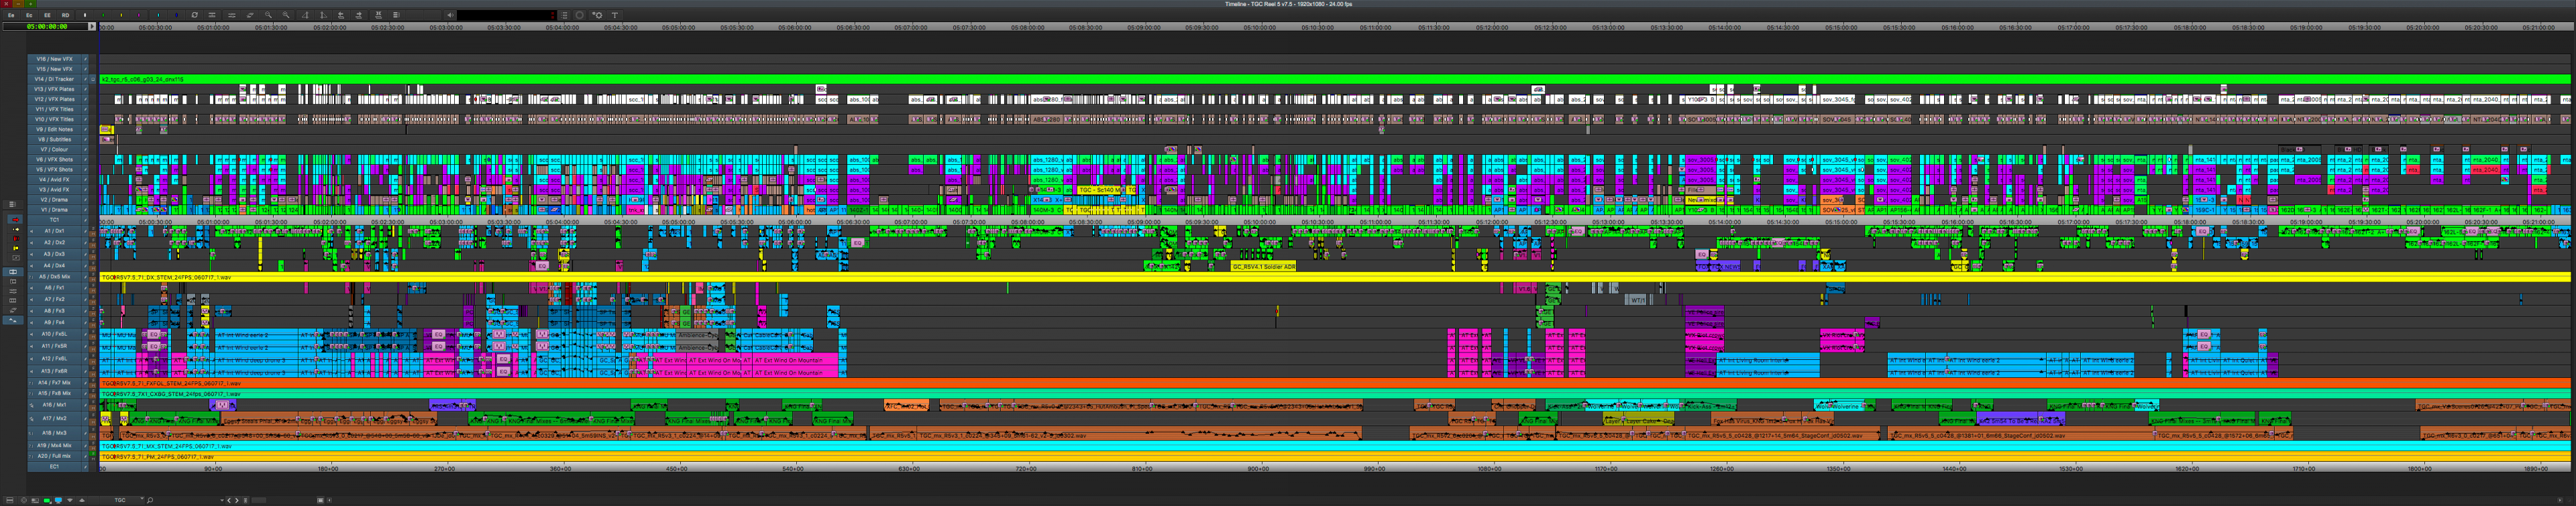Toggle the V1 / Drama track selector
Screen dimensions: 2576x506
pyautogui.click(x=55, y=210)
